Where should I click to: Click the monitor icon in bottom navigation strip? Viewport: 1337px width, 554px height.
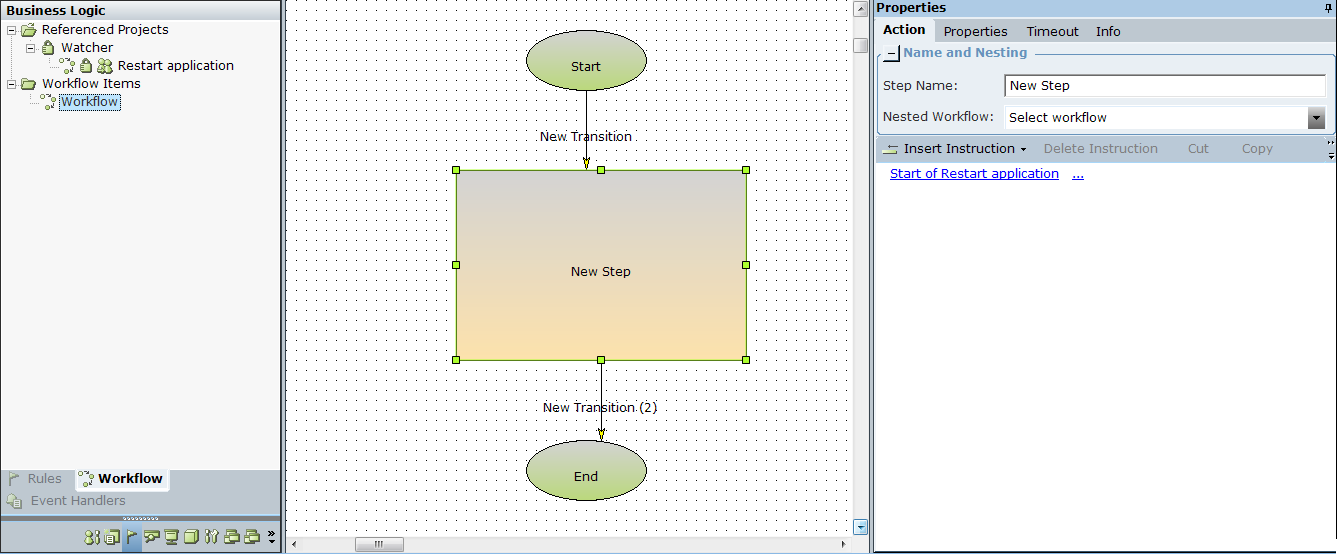[x=171, y=537]
